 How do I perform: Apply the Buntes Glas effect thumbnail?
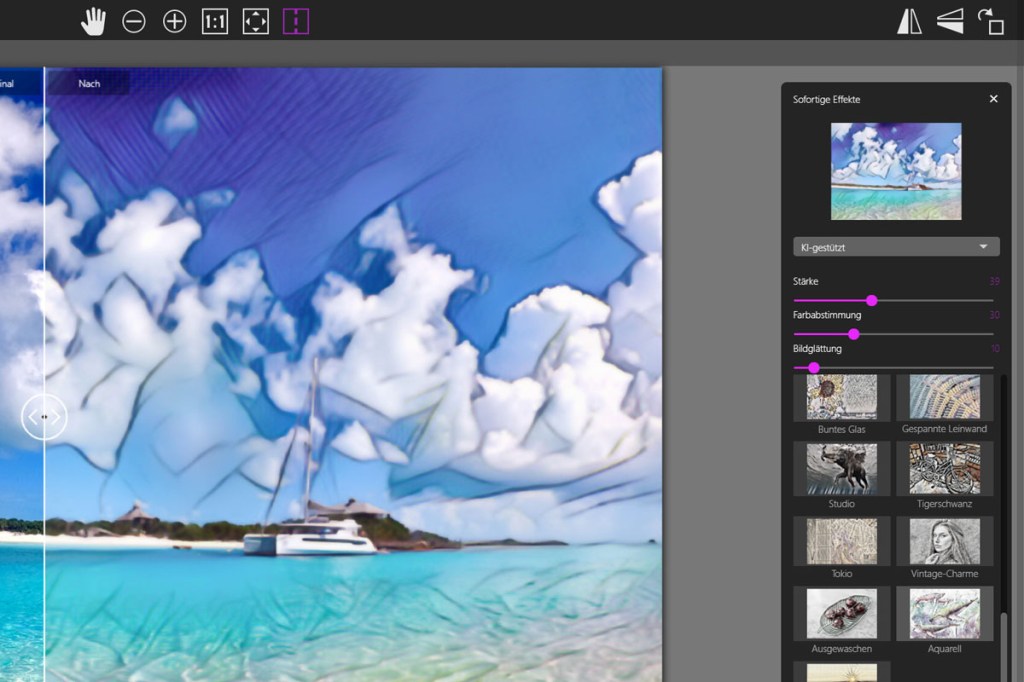841,397
